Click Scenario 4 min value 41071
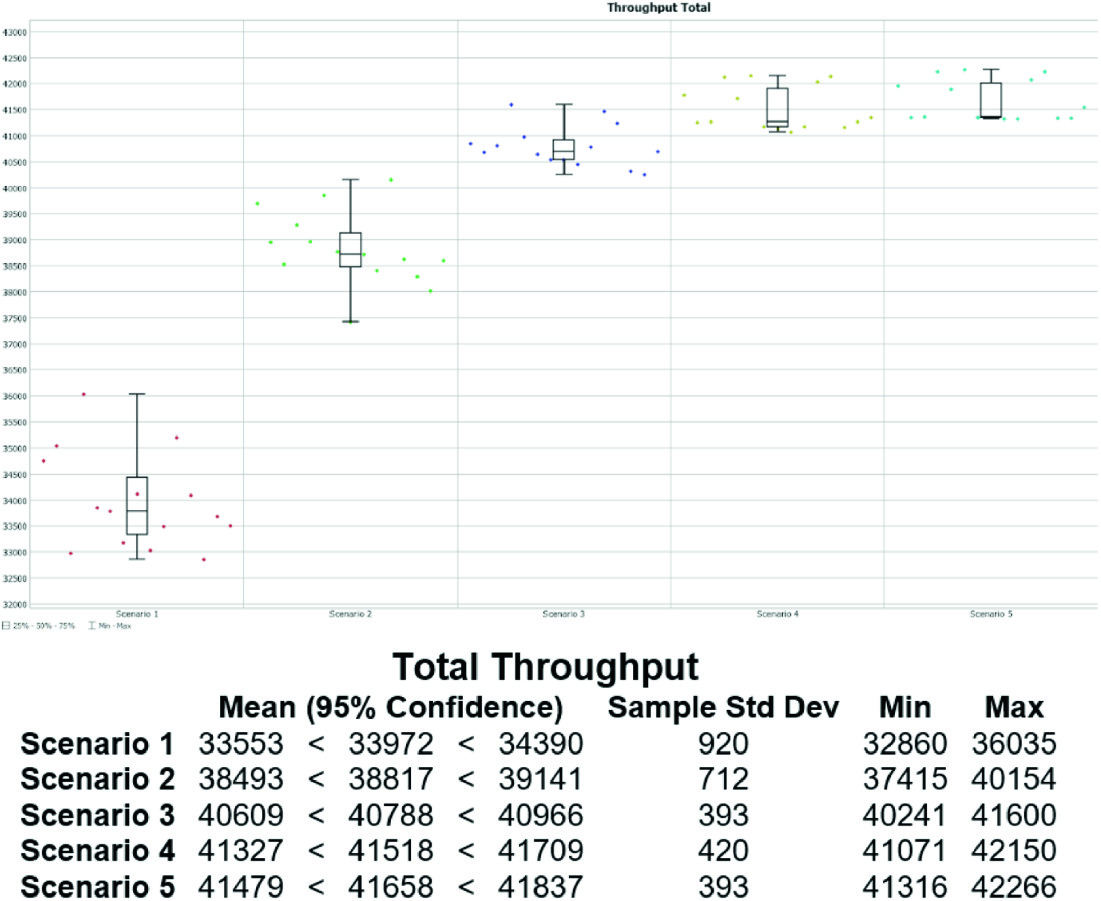1101x901 pixels. 905,850
